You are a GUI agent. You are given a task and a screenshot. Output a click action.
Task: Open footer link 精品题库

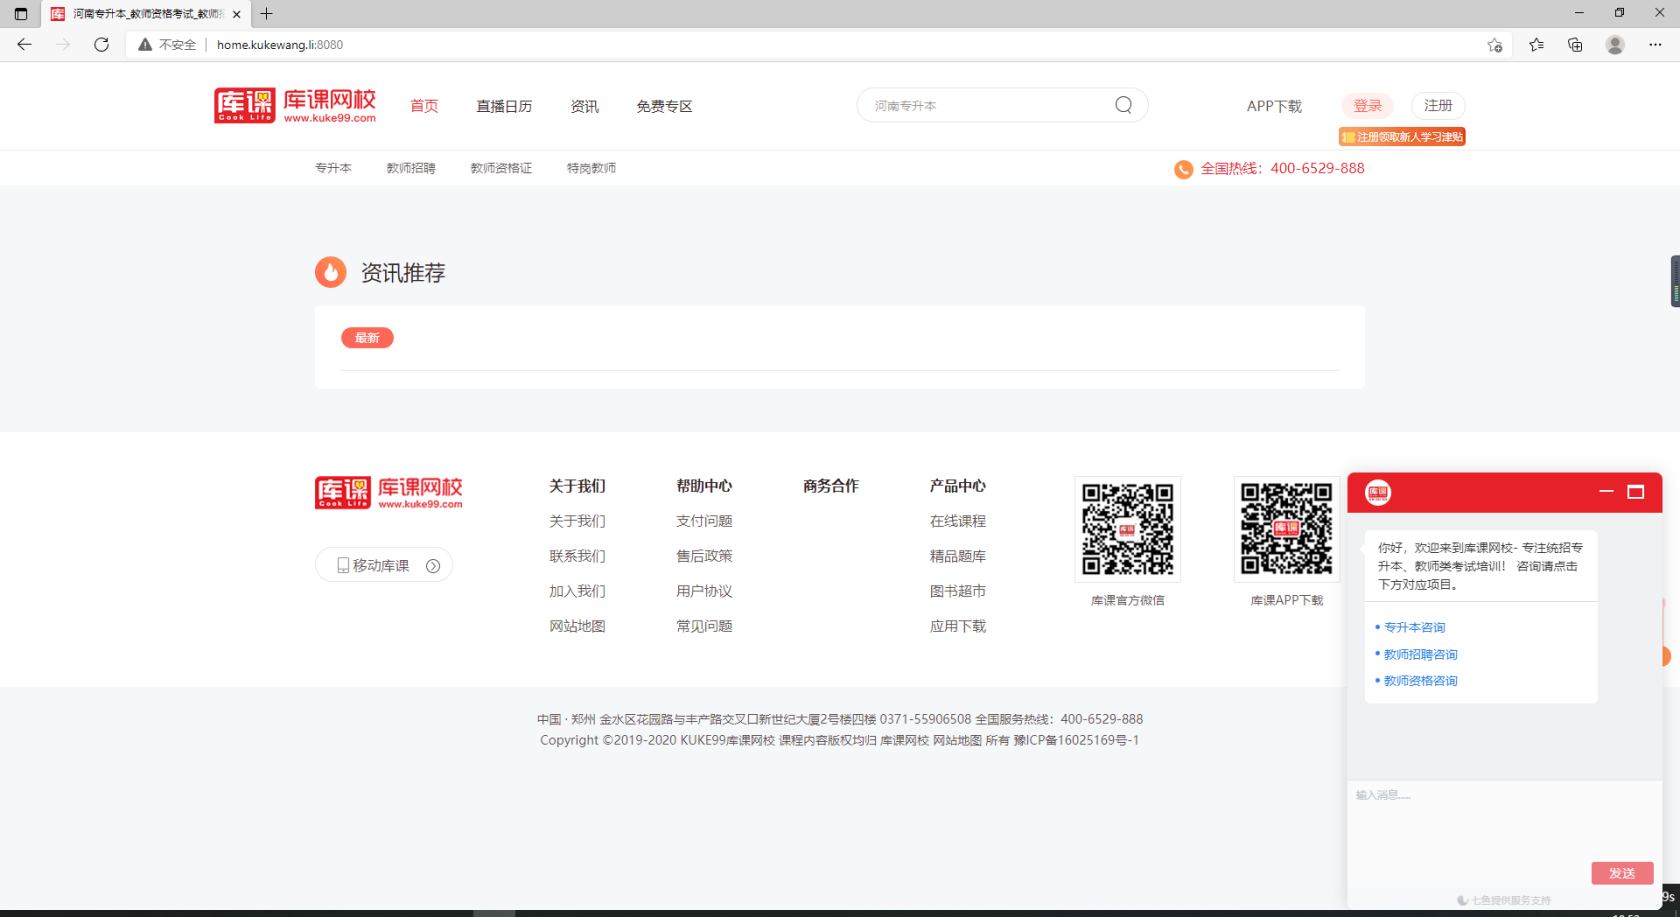pyautogui.click(x=958, y=556)
